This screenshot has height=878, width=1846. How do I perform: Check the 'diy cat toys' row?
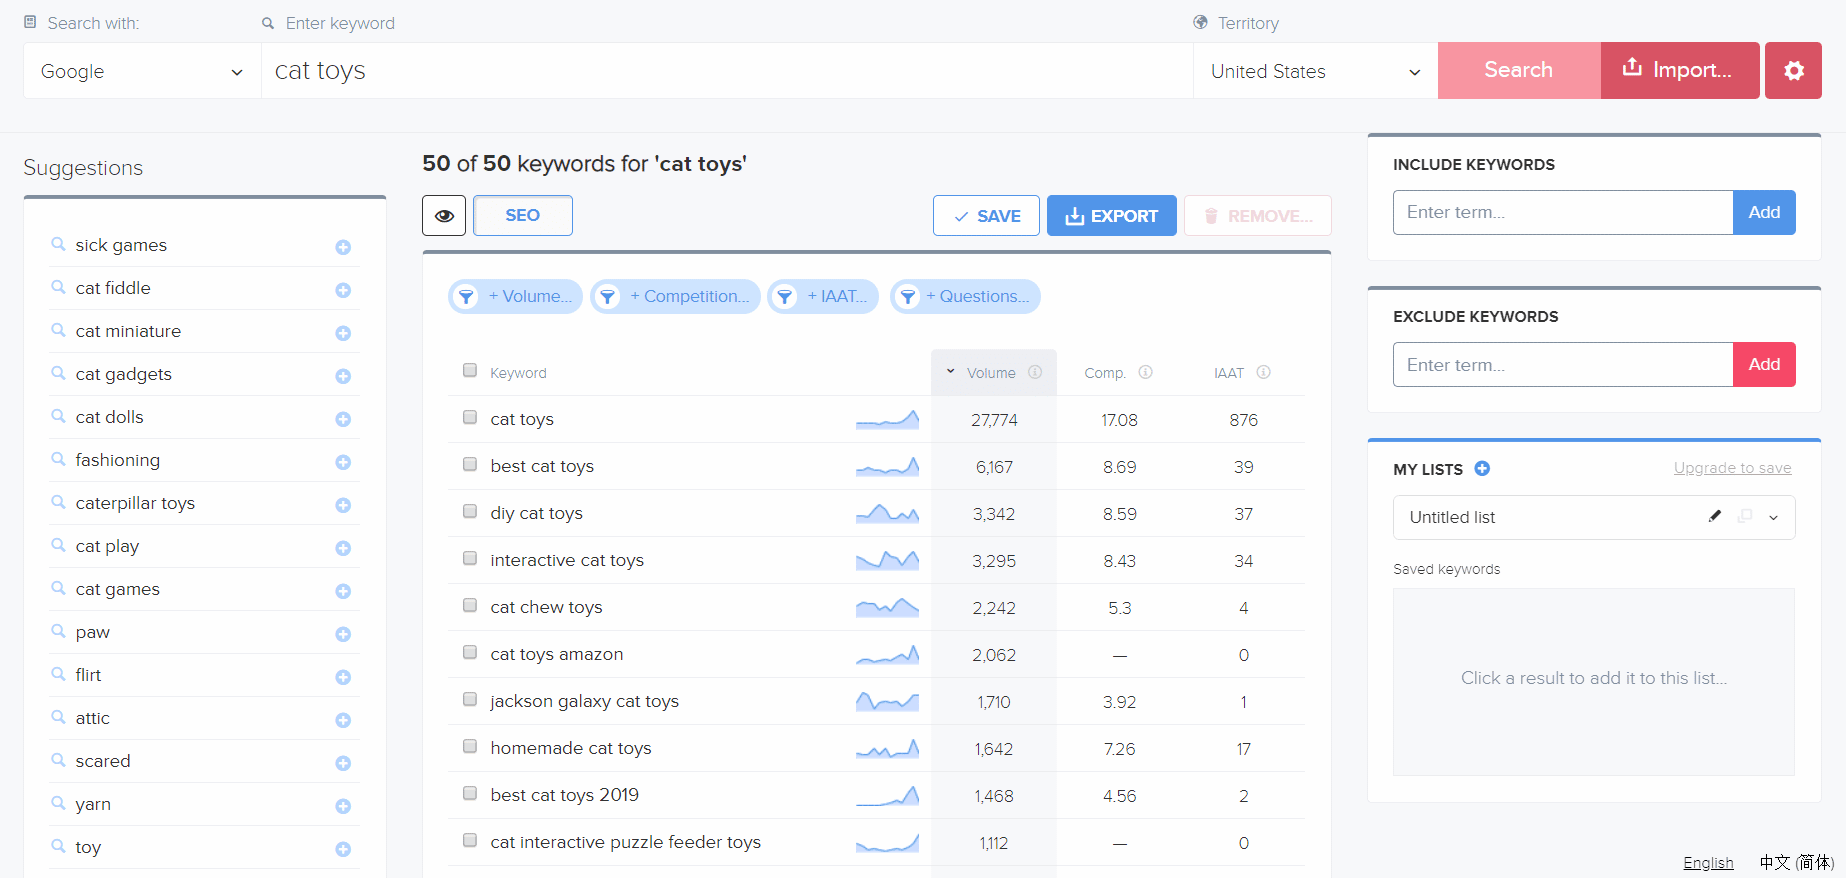point(470,511)
